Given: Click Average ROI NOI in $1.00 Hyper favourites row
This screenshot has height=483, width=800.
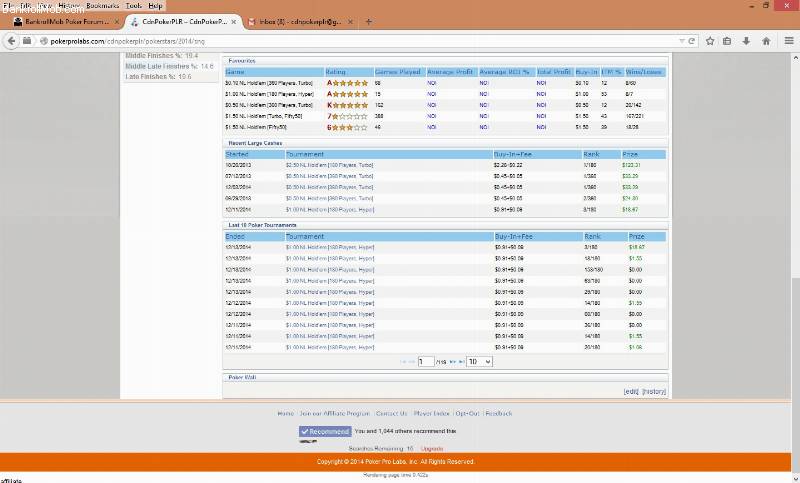Looking at the screenshot, I should 484,94.
